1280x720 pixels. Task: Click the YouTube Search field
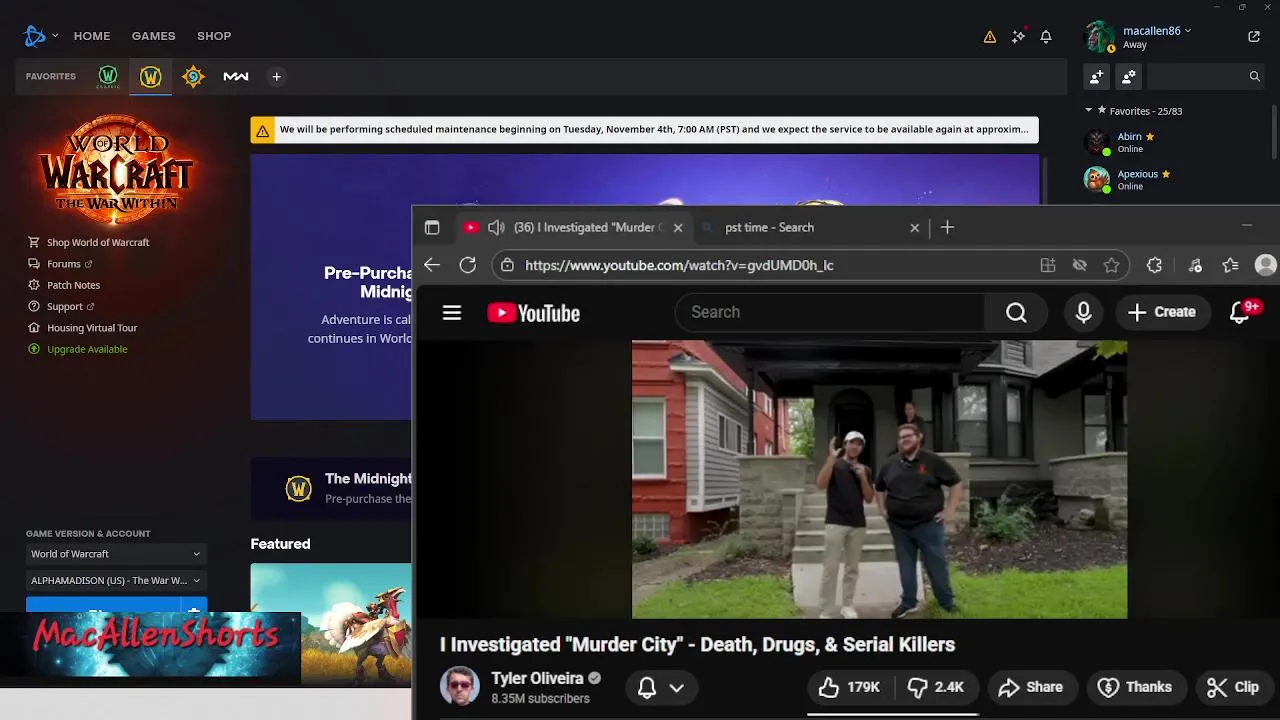tap(831, 312)
